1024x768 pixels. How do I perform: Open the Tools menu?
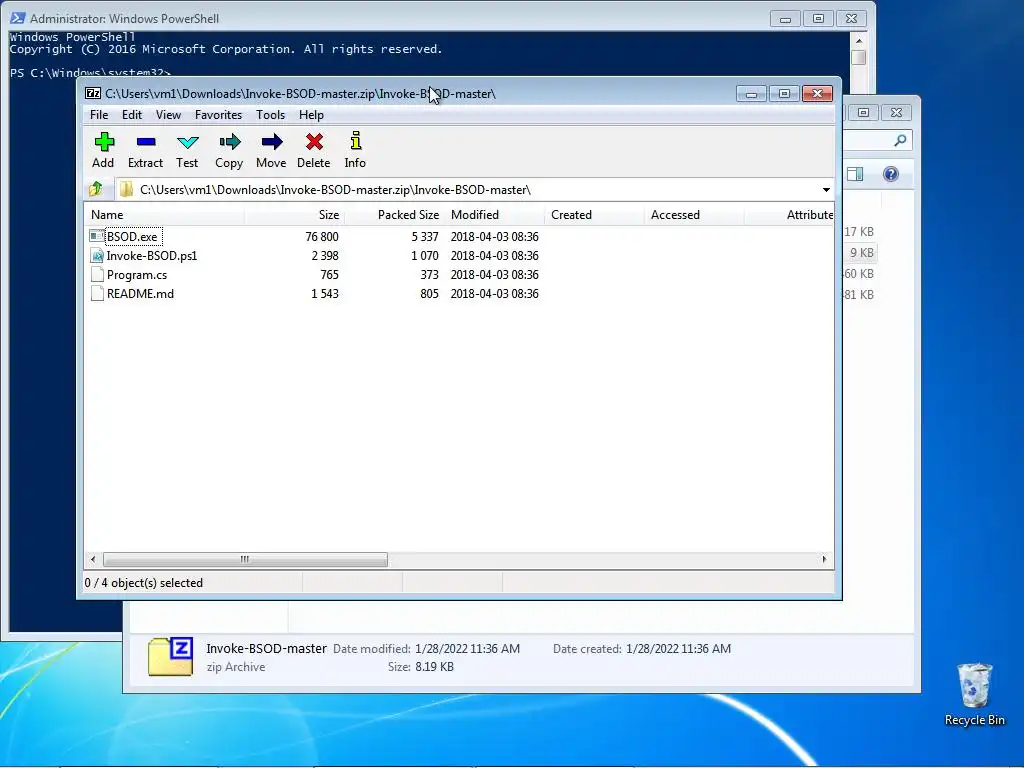point(270,115)
